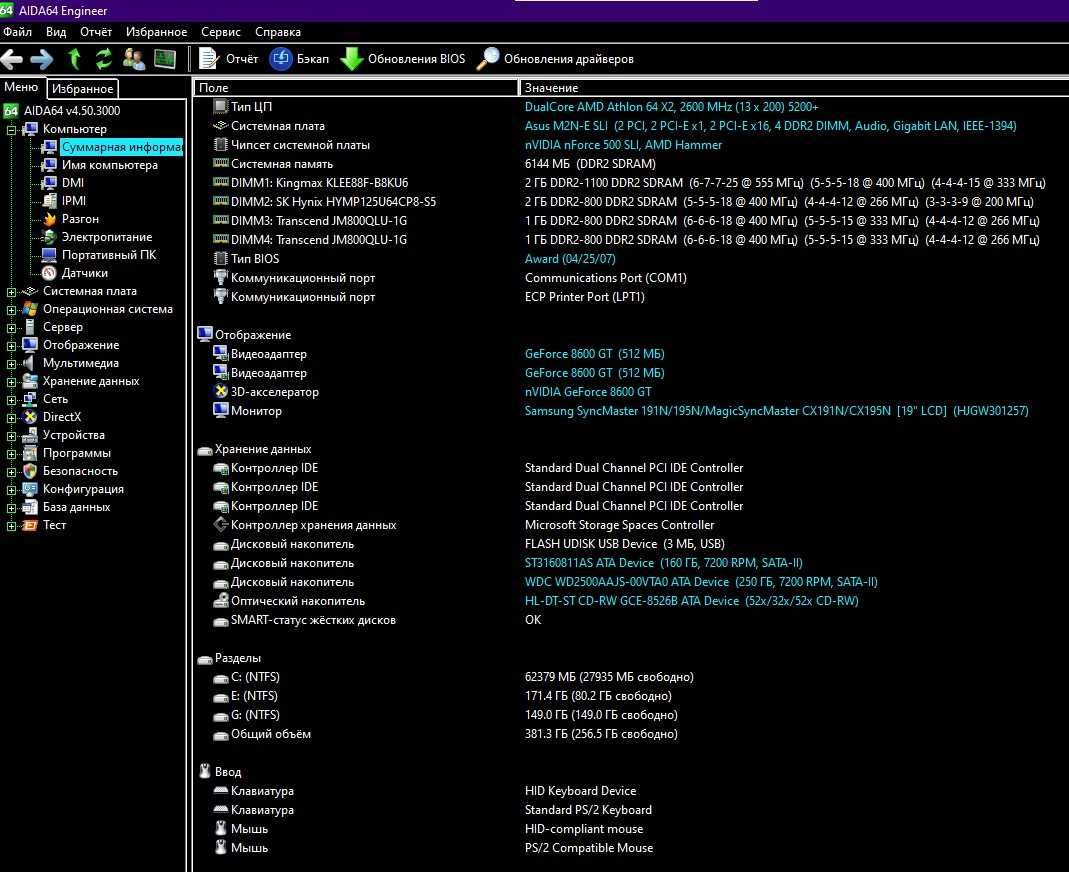Click the Refresh toolbar icon
Viewport: 1069px width, 872px height.
(104, 59)
